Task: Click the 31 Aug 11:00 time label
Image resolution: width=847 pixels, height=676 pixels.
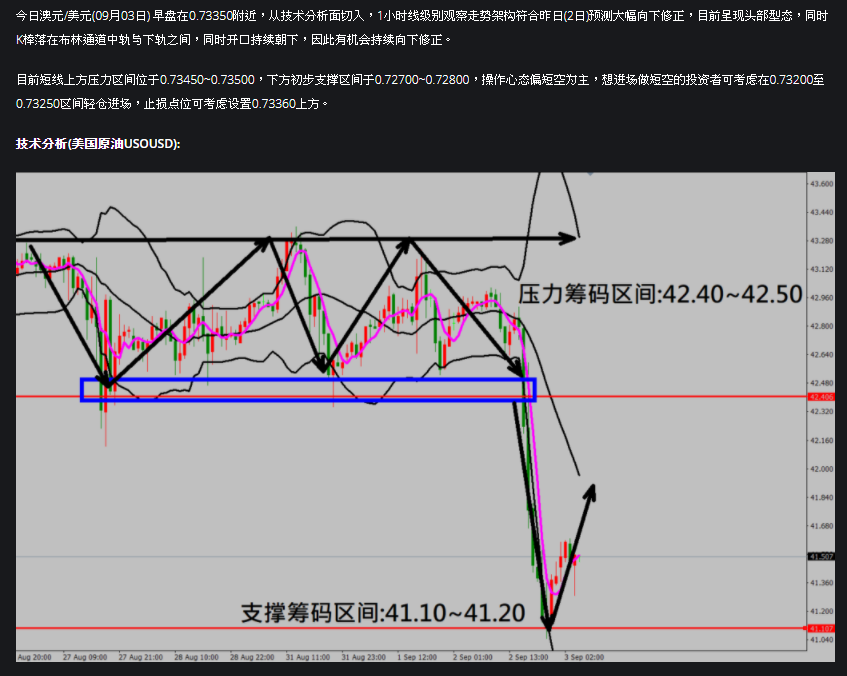Action: coord(308,658)
